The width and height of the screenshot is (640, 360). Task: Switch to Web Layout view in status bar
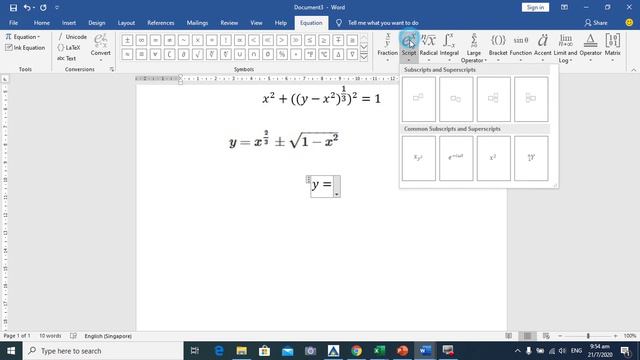[546, 336]
